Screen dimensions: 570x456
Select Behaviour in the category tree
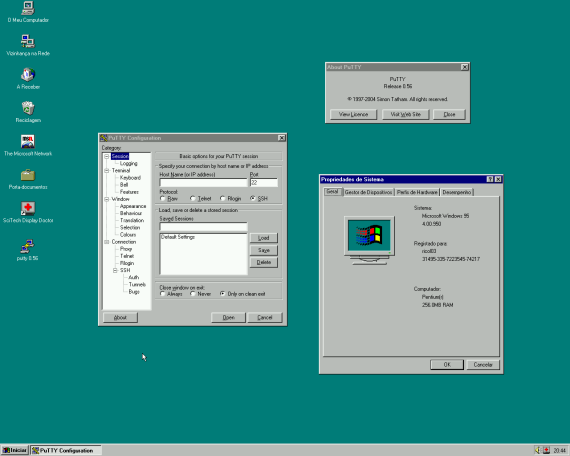click(x=131, y=213)
